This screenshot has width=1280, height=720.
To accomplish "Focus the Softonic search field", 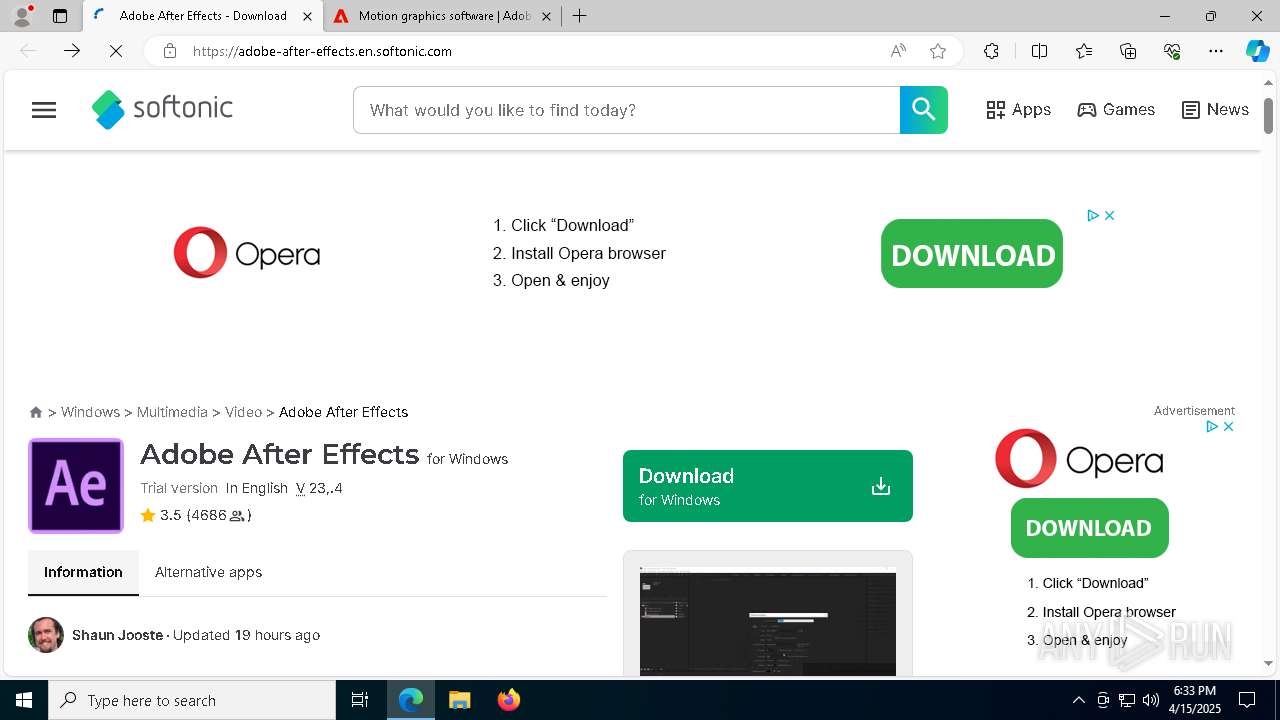I will (627, 110).
